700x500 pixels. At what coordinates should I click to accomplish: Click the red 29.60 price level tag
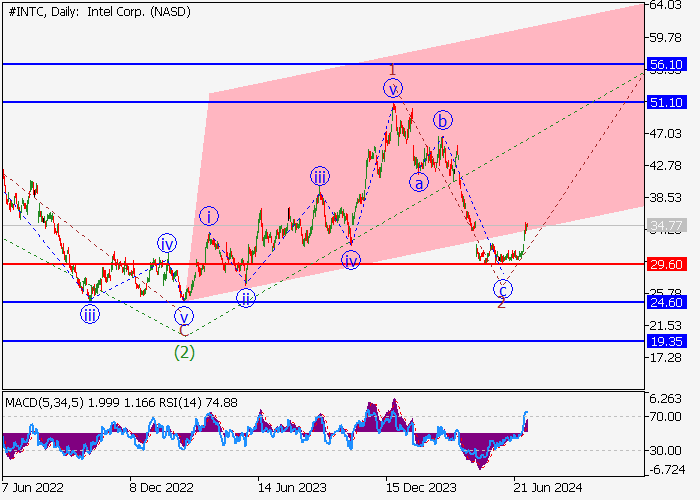[666, 264]
